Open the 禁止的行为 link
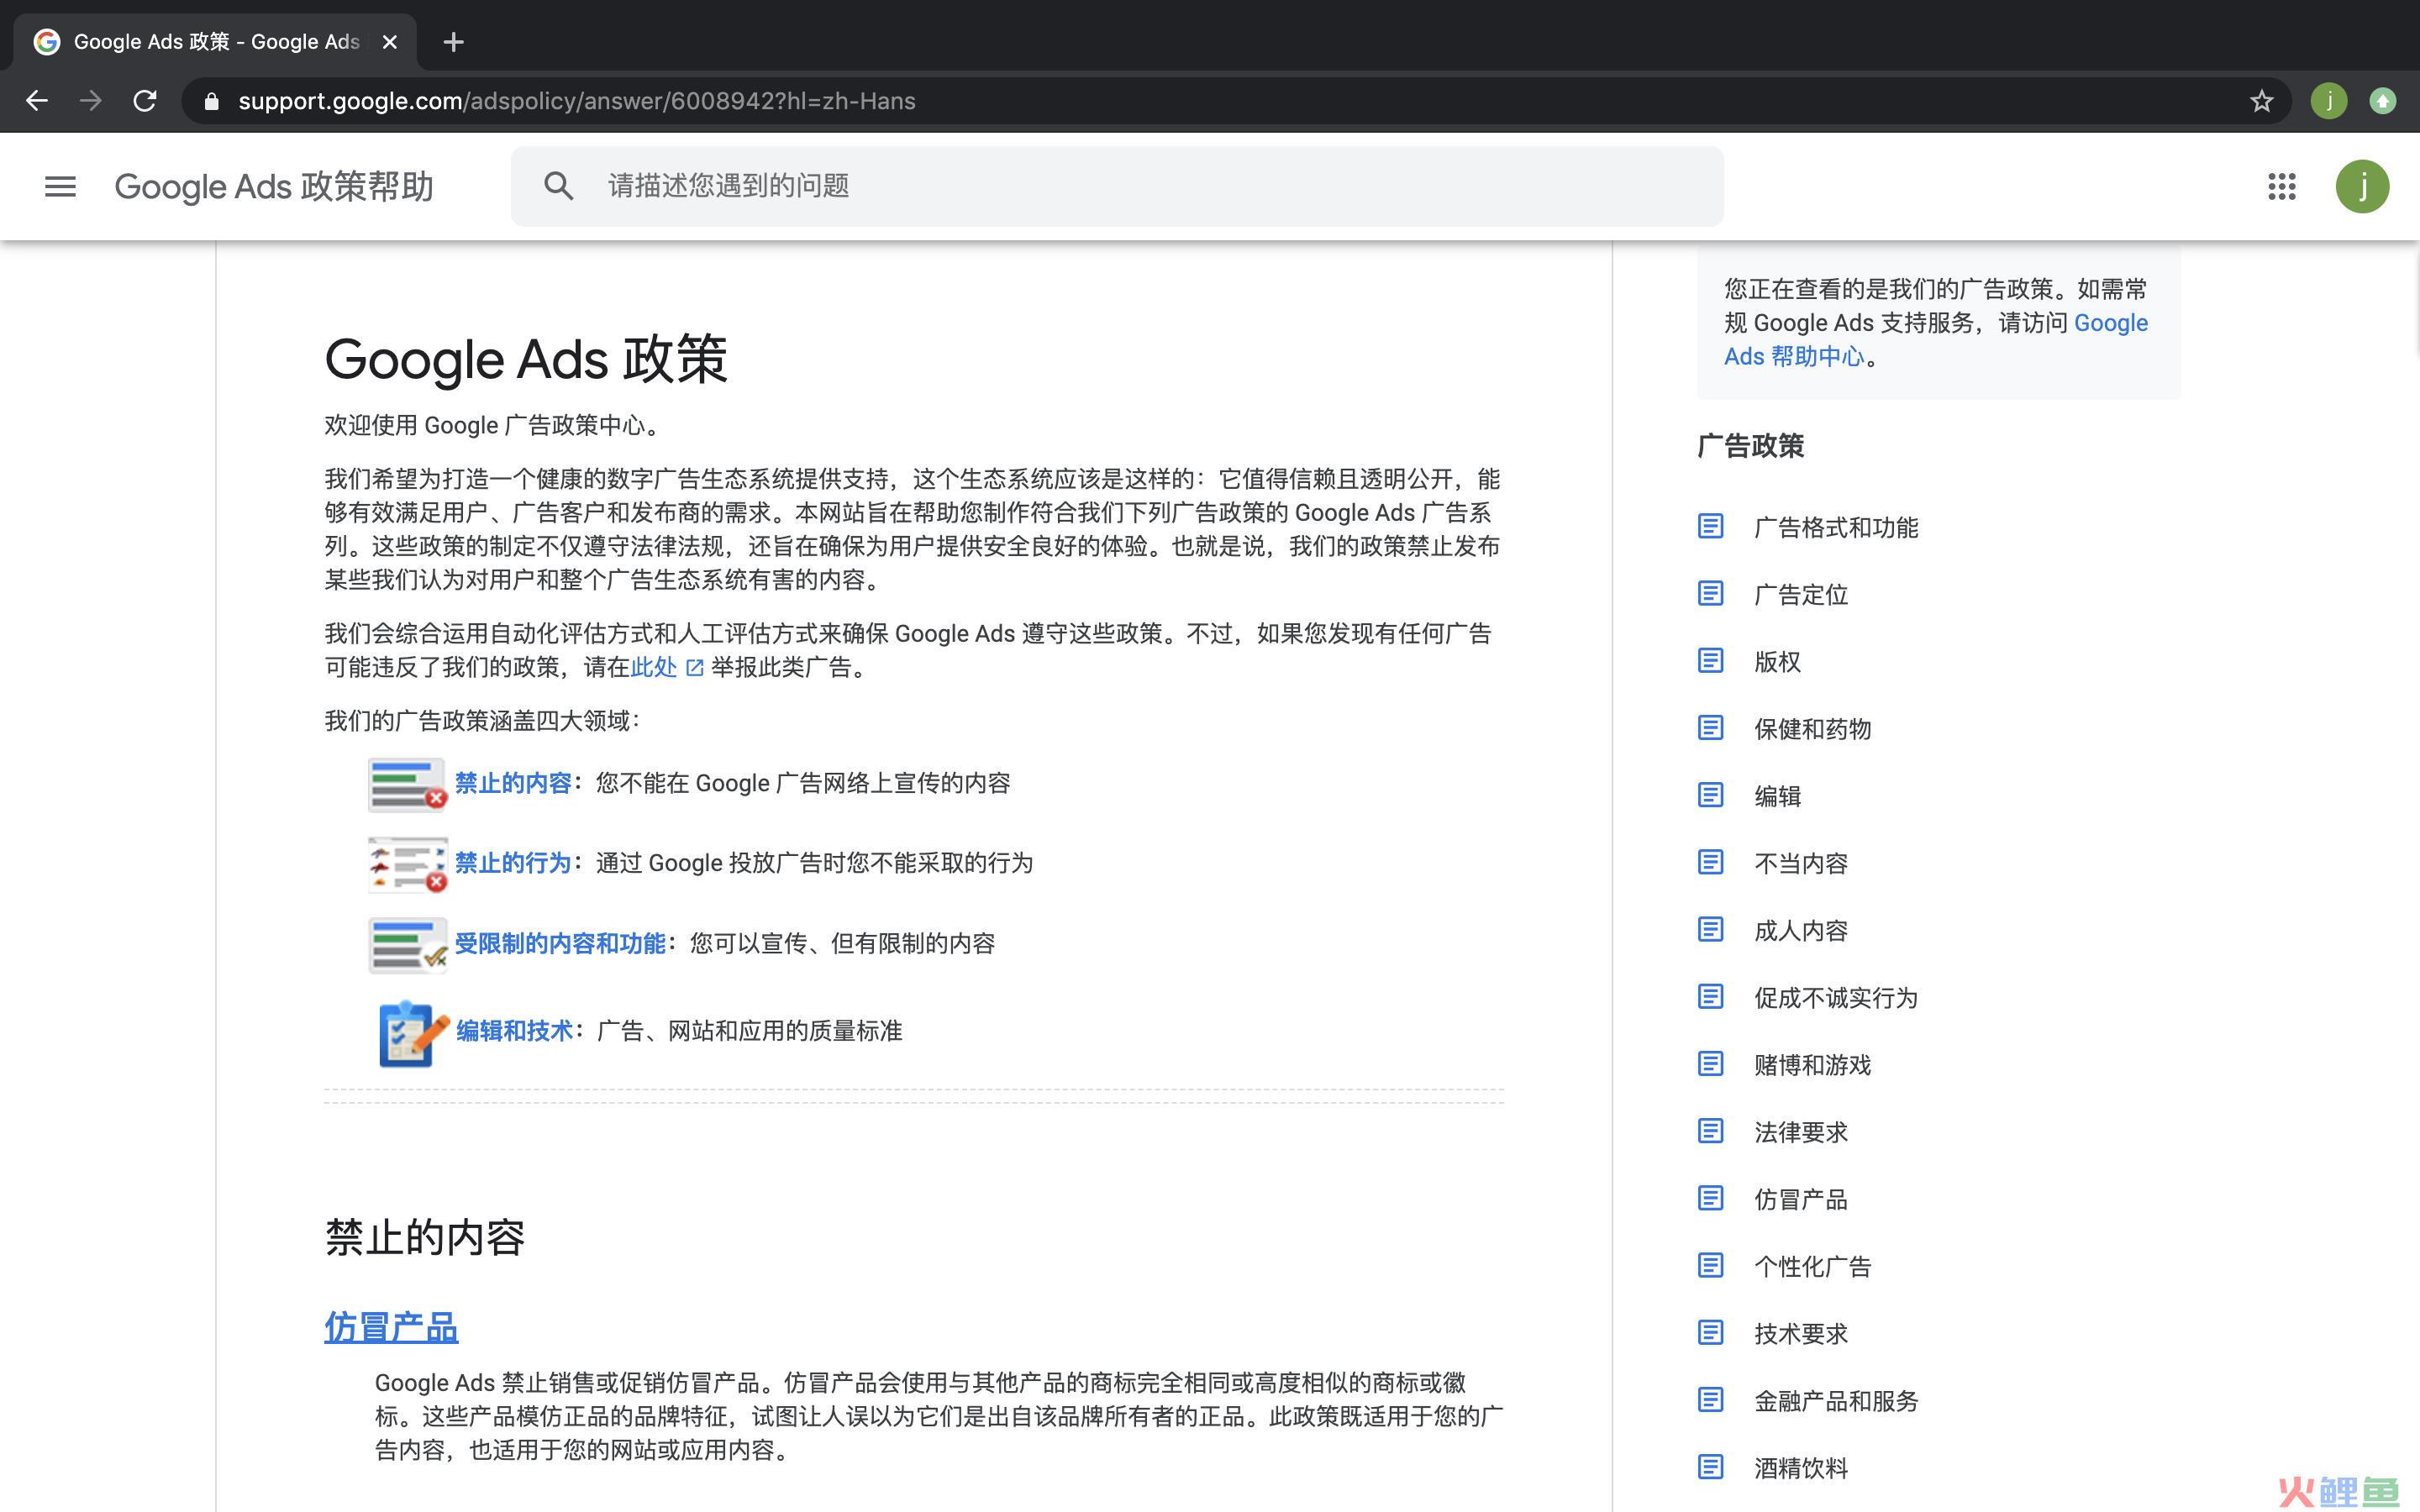This screenshot has width=2420, height=1512. tap(513, 863)
